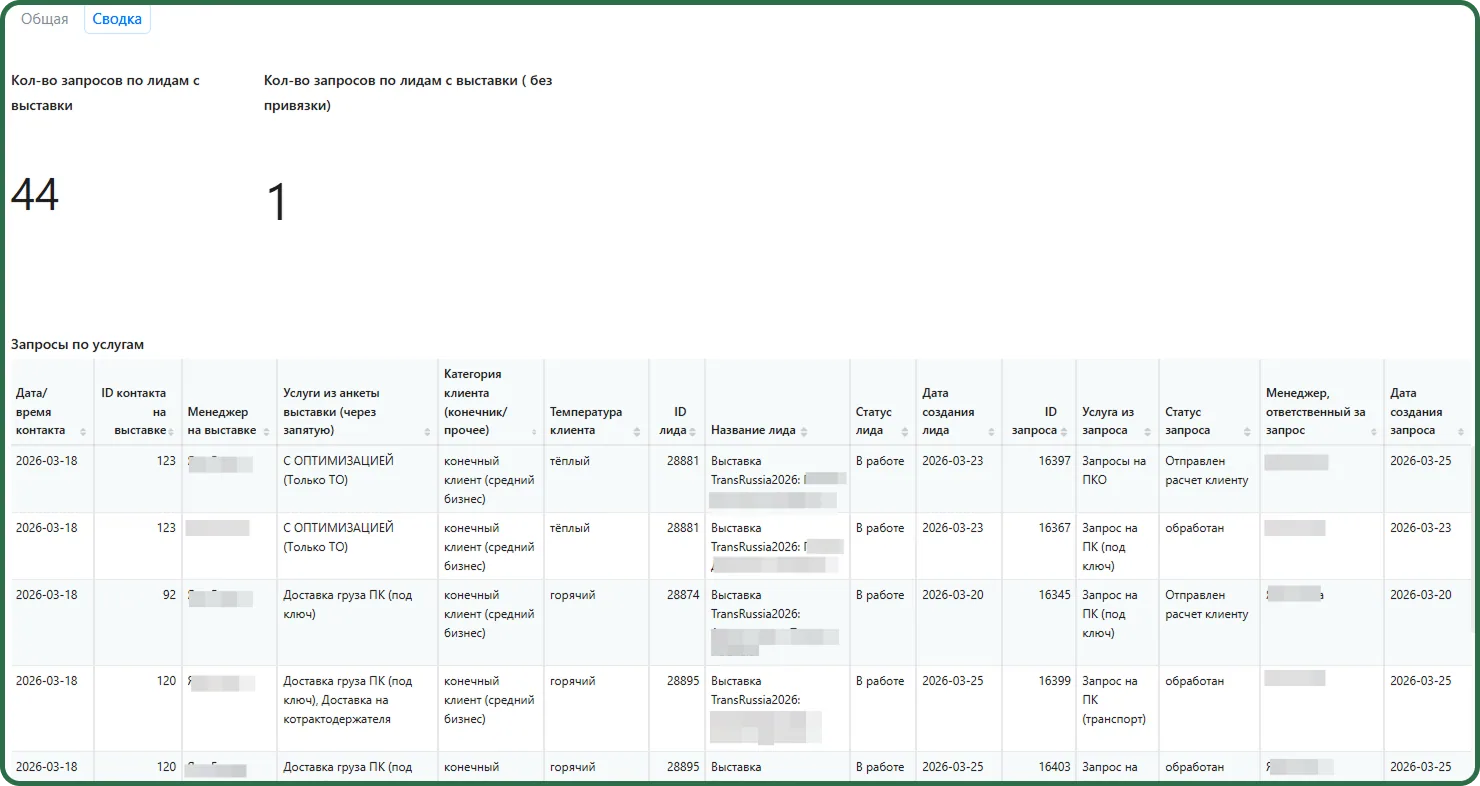
Task: Sort by Услуга из запроса arrows
Action: tap(1148, 431)
